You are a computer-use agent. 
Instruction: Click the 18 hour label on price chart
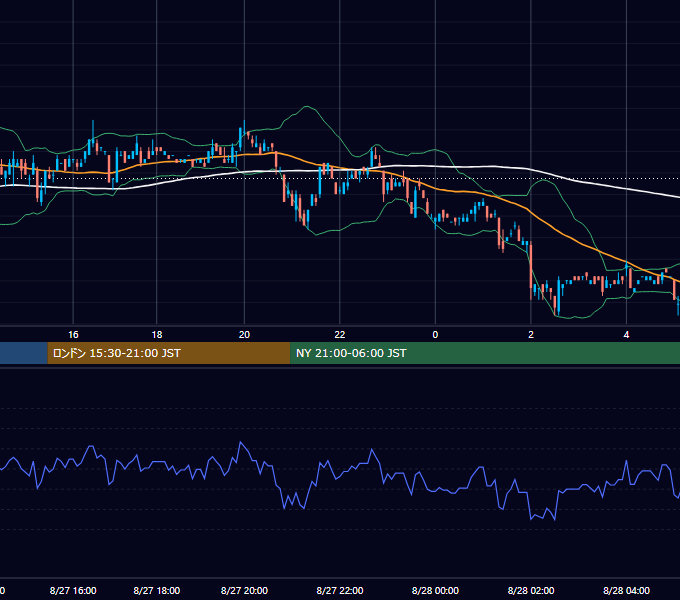[x=157, y=335]
